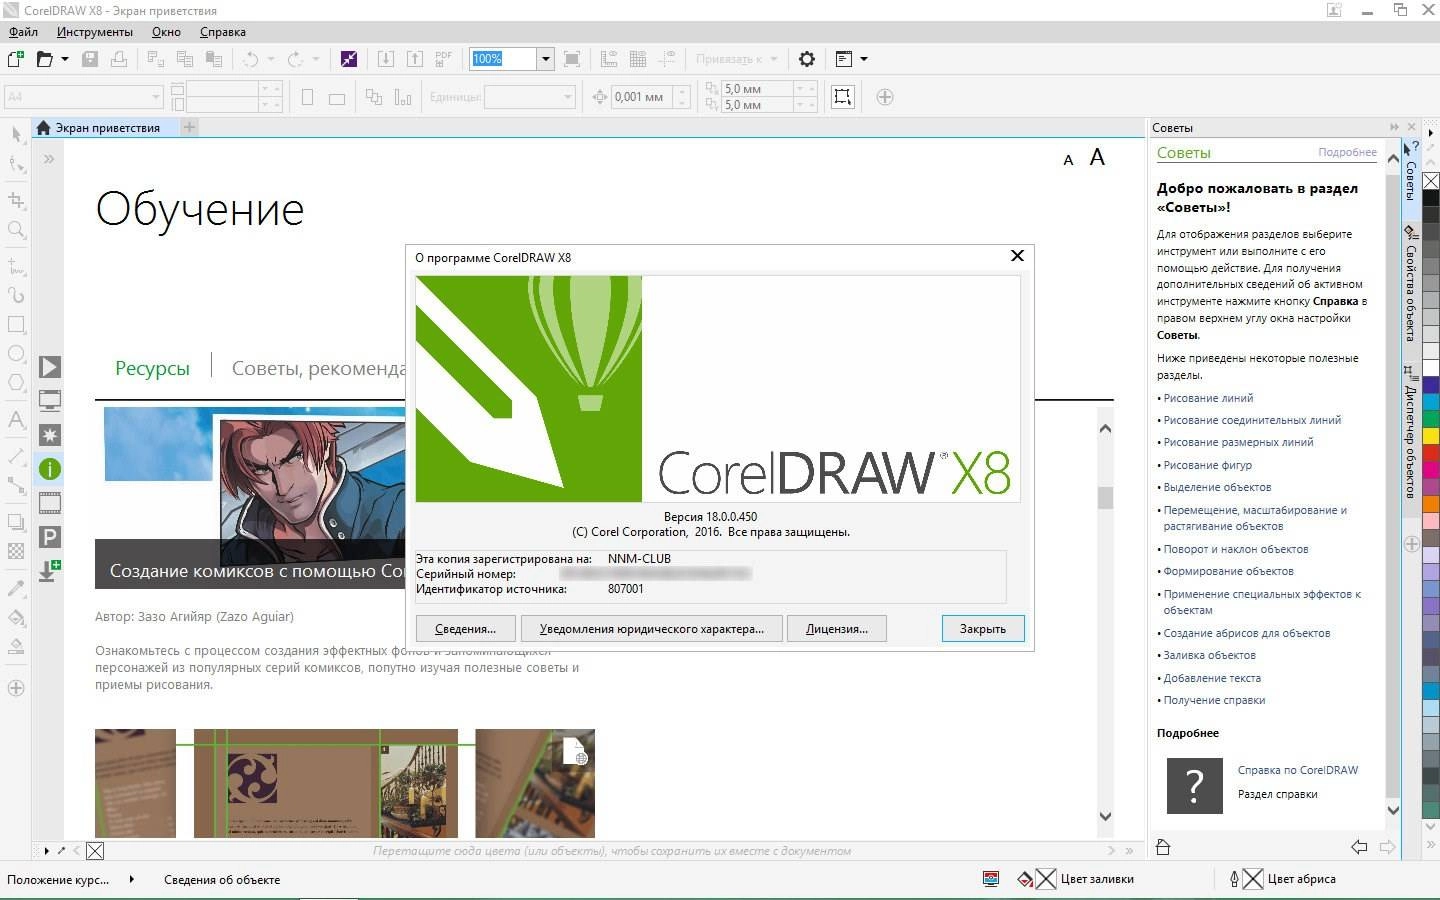Open Get More download icon on welcome sidebar

(50, 570)
